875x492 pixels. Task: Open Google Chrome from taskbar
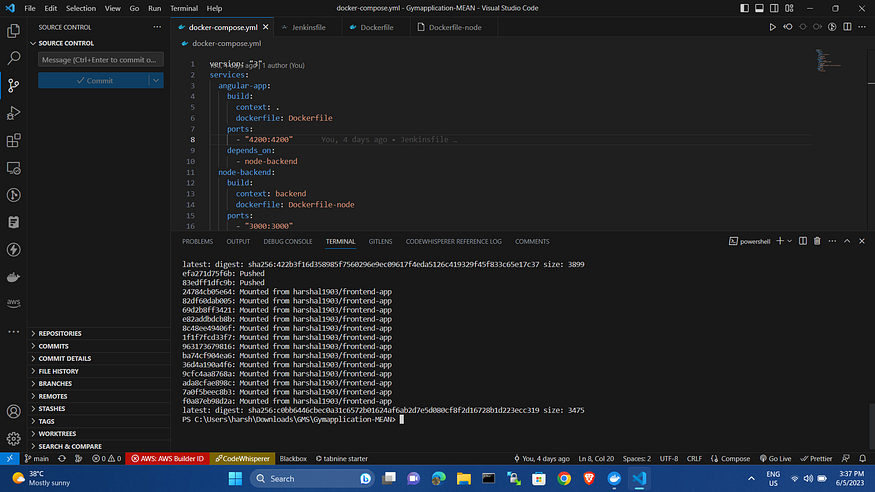(564, 478)
